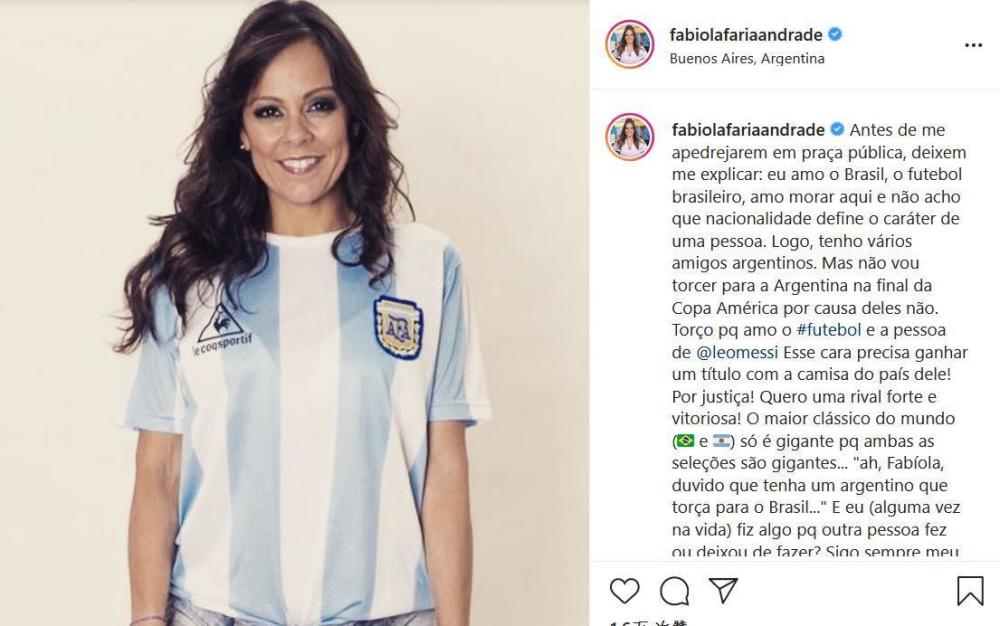
Task: Save the post with the bookmark icon
Action: click(970, 590)
